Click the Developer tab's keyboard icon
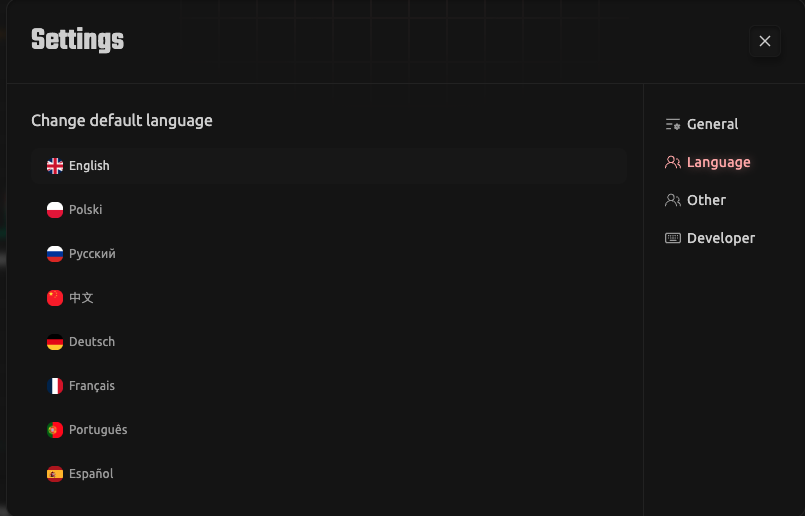This screenshot has height=516, width=805. [673, 238]
